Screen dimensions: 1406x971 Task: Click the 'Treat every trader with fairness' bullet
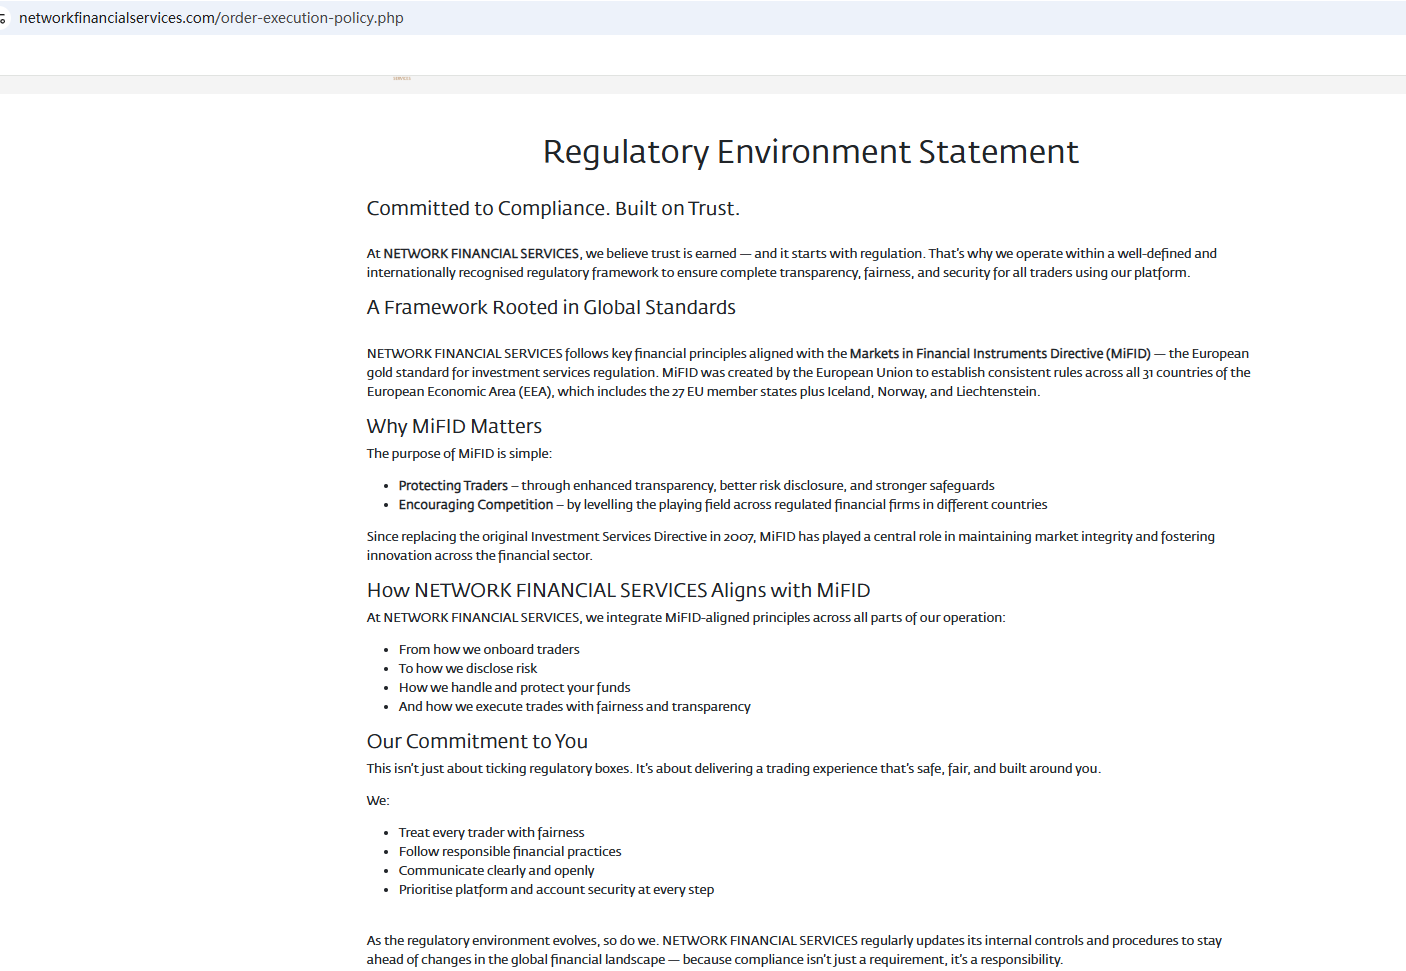click(491, 832)
